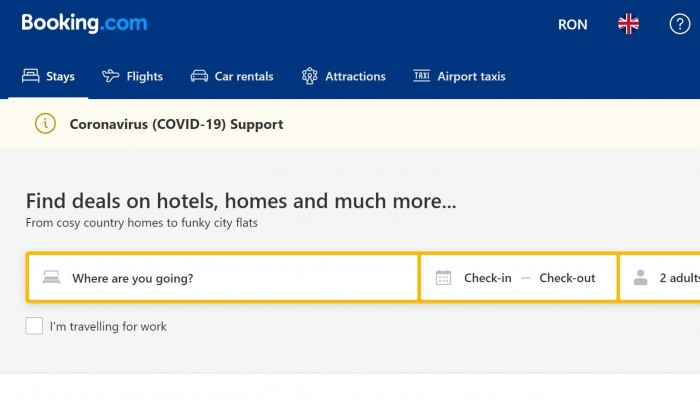The image size is (700, 402).
Task: Open the Check-in date picker
Action: (x=487, y=278)
